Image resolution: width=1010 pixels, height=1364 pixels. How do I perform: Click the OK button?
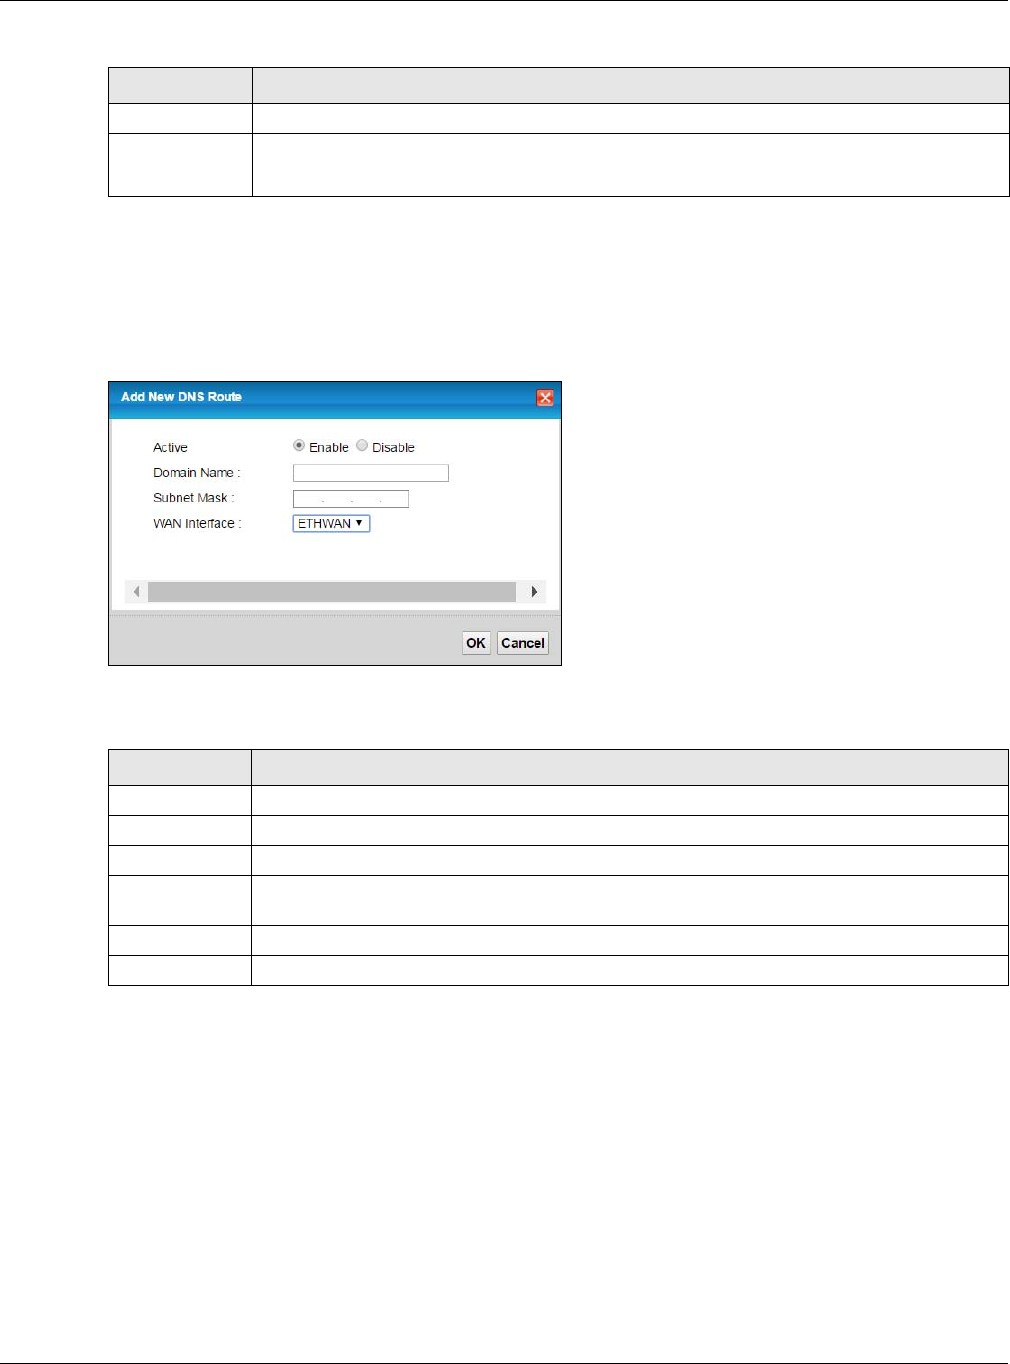click(476, 643)
